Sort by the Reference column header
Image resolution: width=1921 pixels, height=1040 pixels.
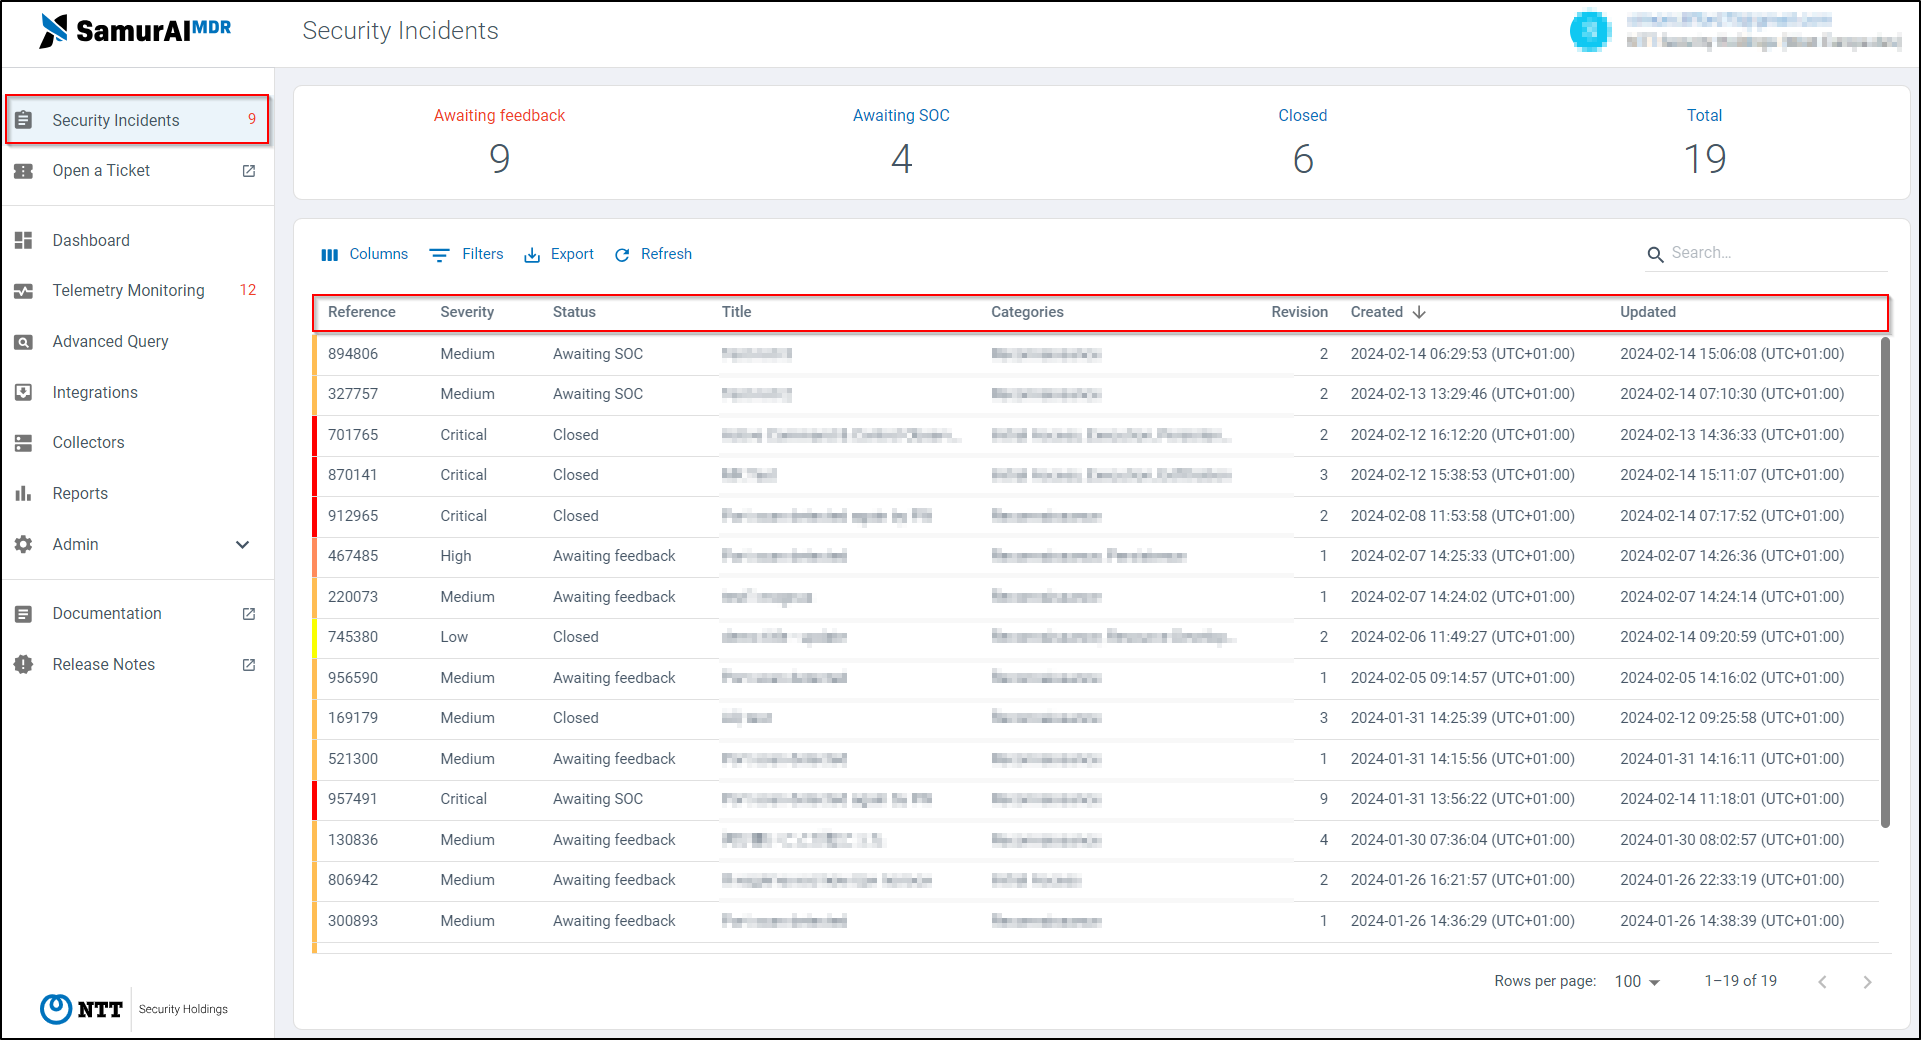coord(362,312)
